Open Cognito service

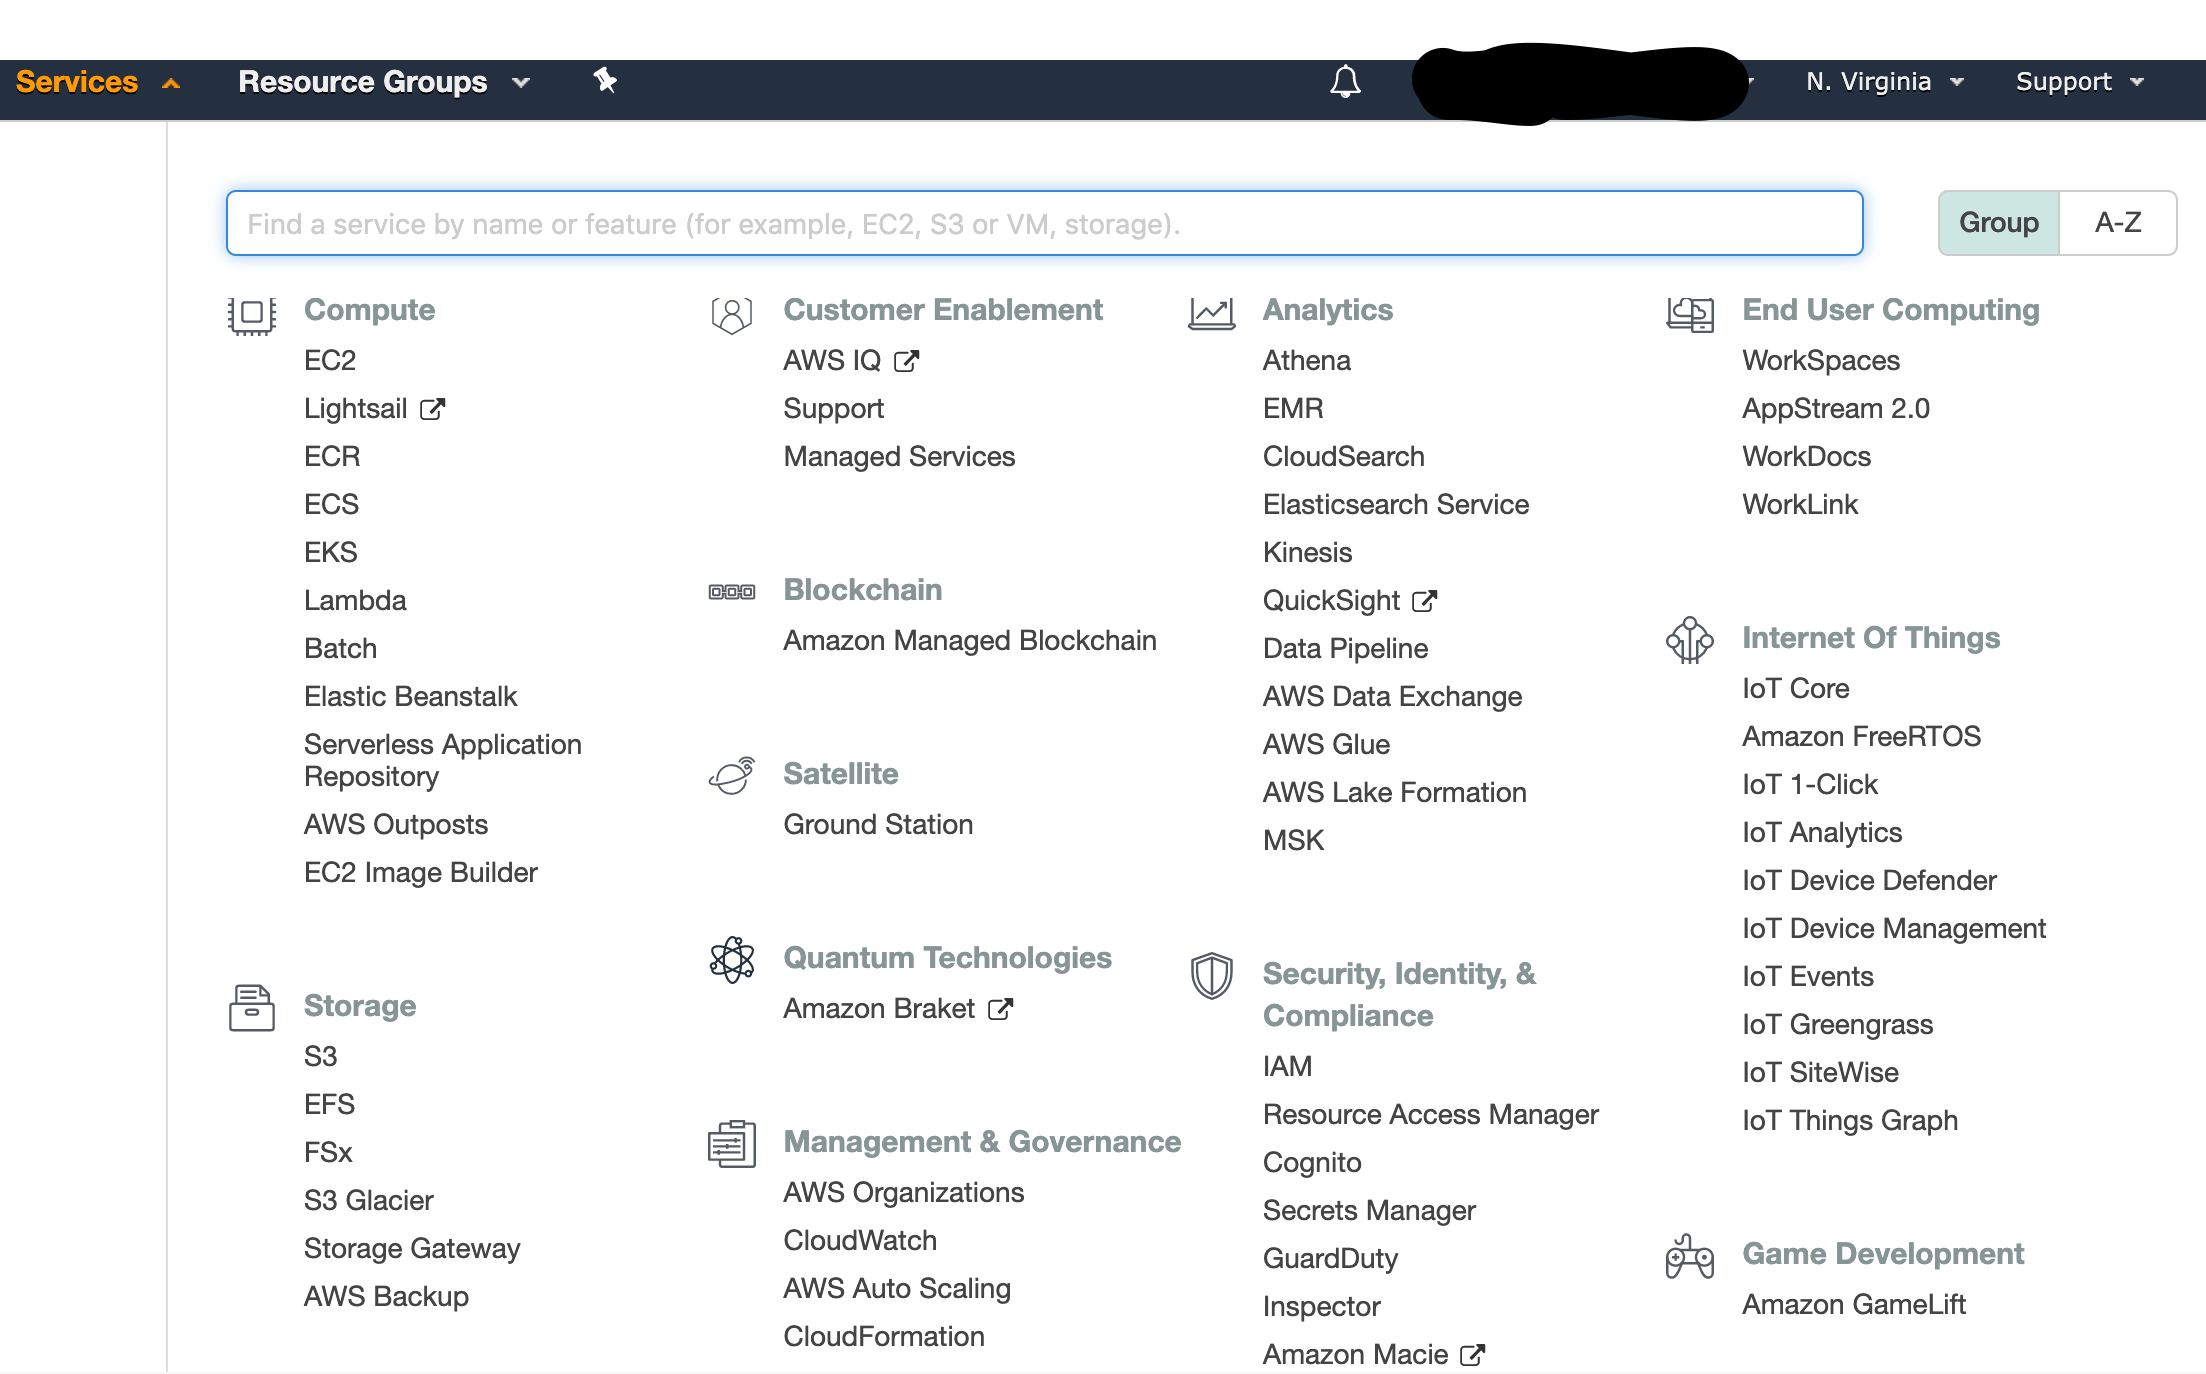(x=1312, y=1162)
